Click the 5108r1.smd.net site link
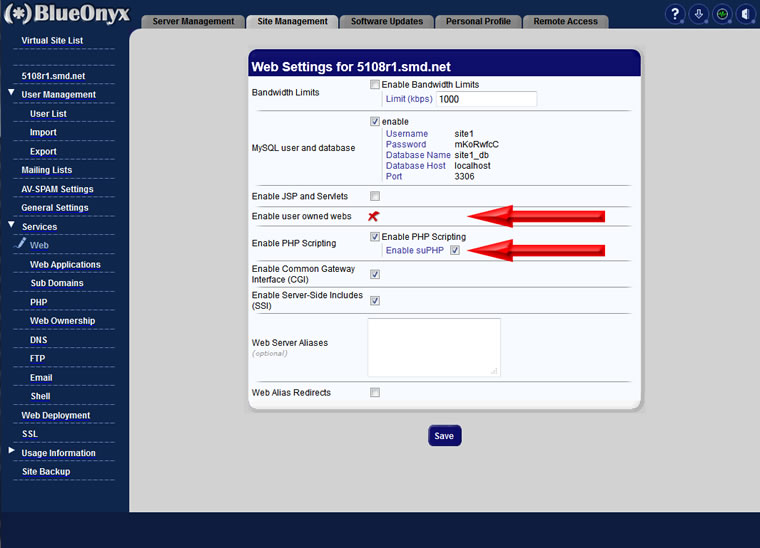 click(53, 76)
